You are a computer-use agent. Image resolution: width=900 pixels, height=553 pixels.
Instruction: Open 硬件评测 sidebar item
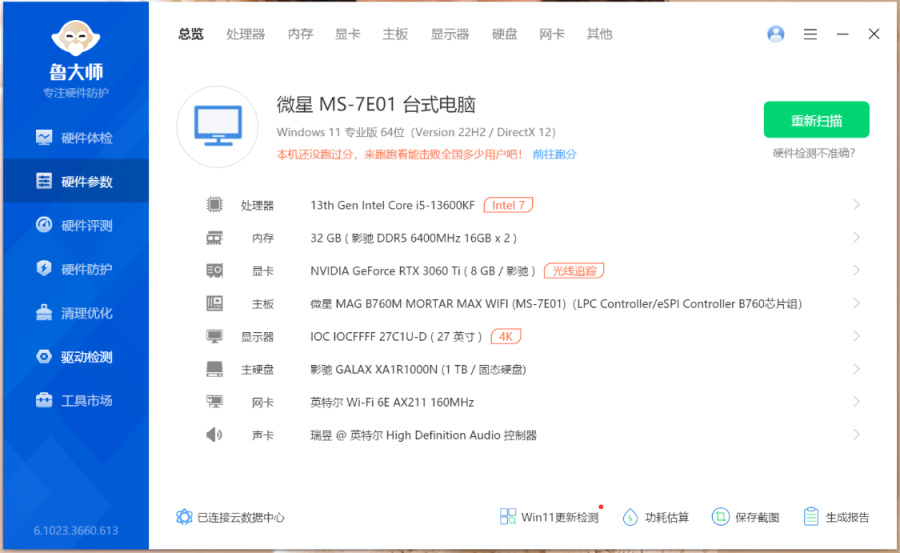click(x=75, y=225)
